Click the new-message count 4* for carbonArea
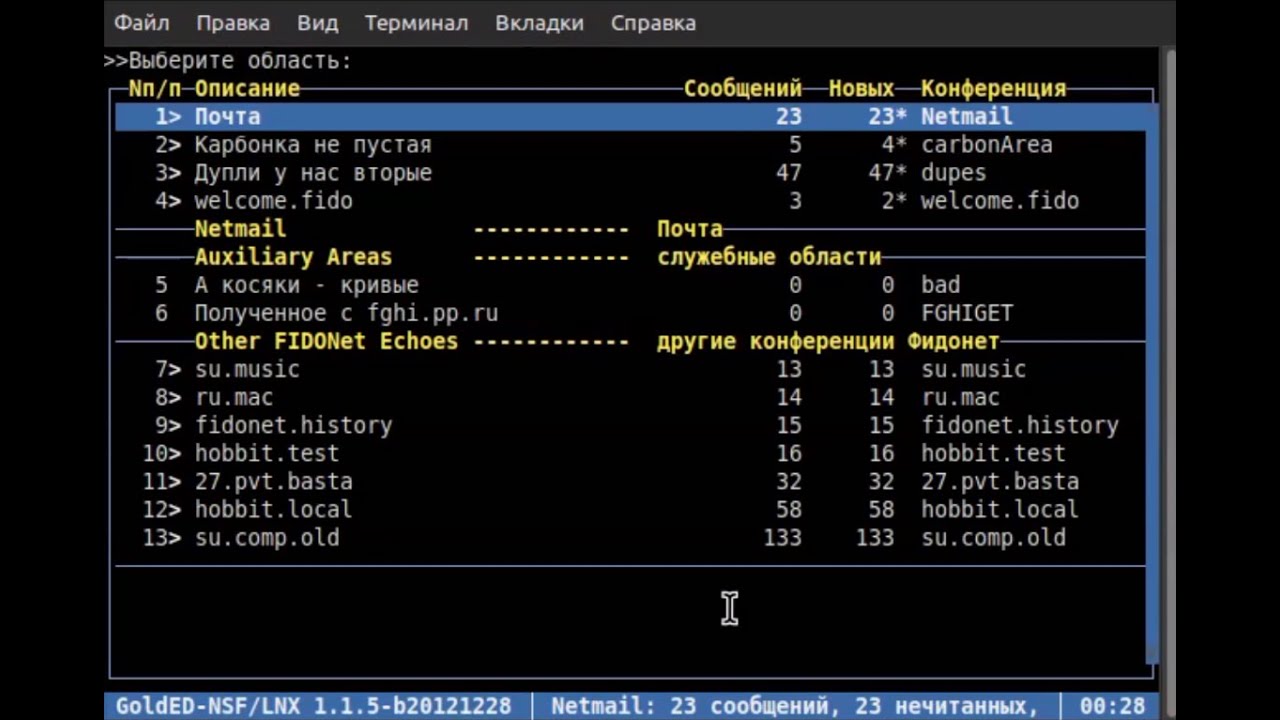1280x720 pixels. click(x=894, y=145)
